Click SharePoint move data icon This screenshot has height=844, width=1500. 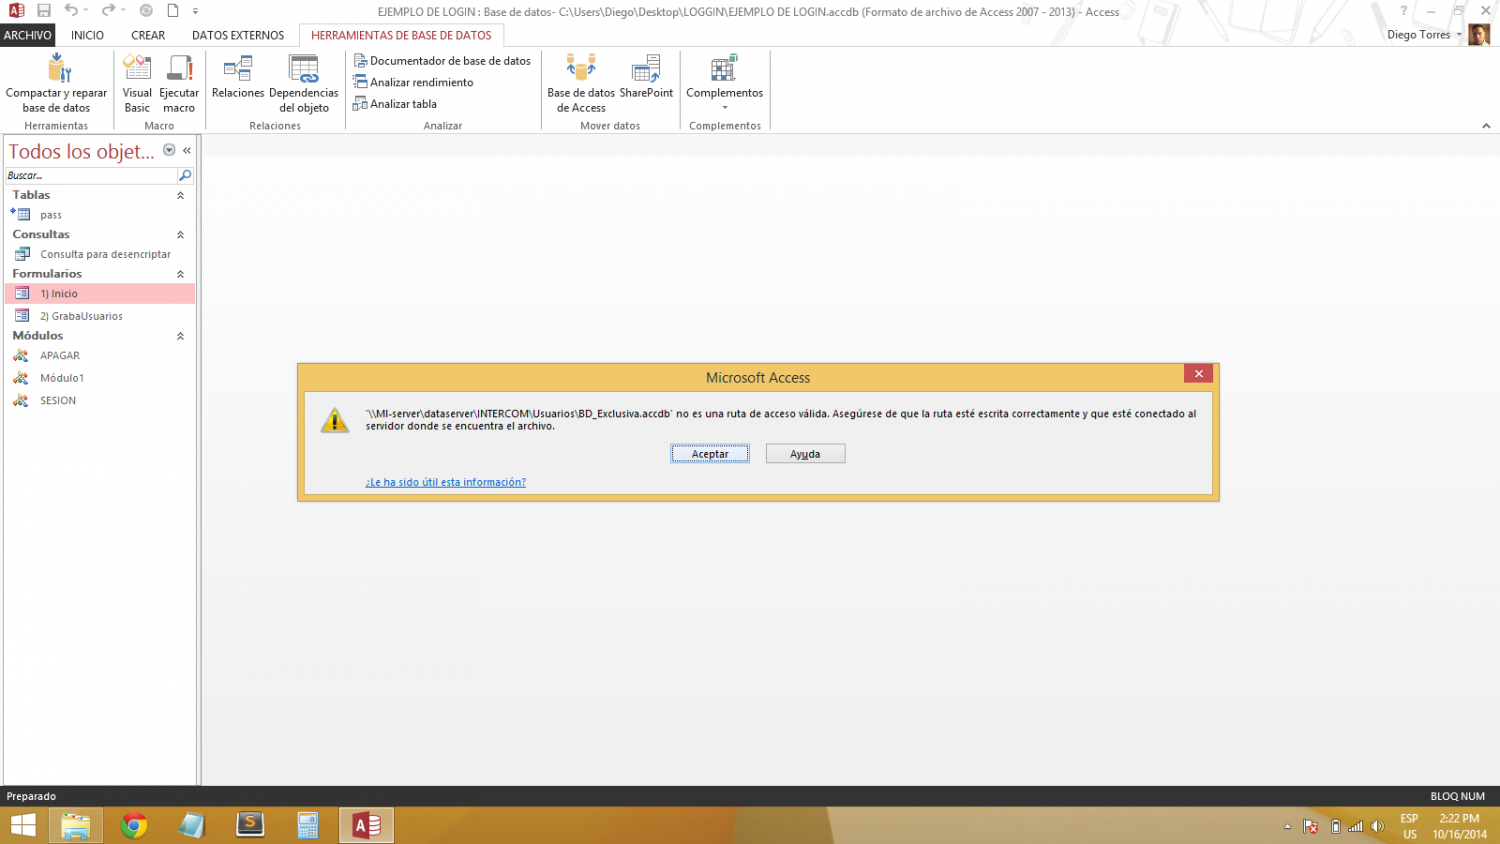click(646, 78)
